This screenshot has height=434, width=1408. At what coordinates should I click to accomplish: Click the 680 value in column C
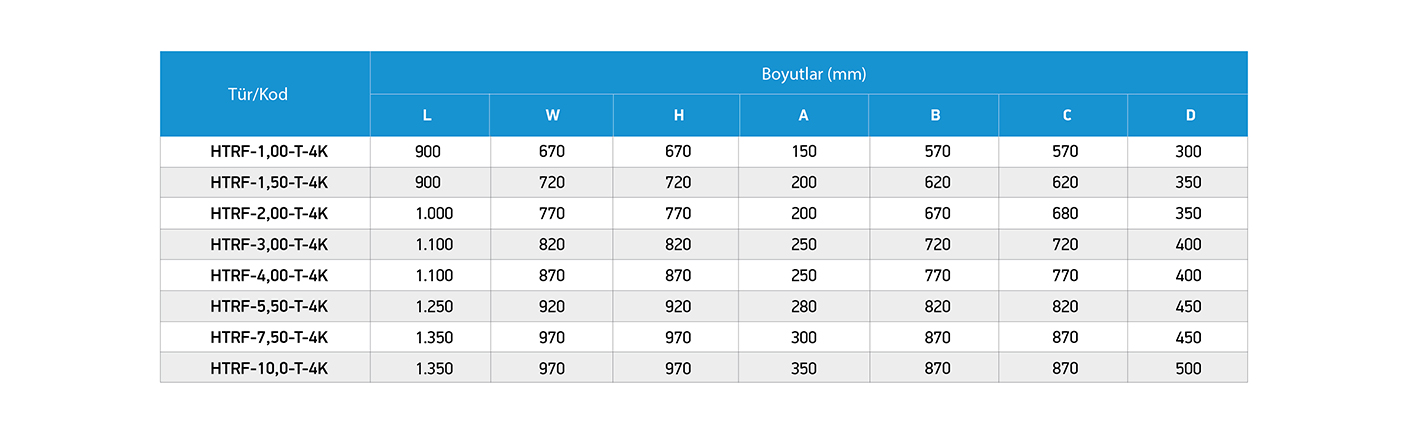[1064, 213]
